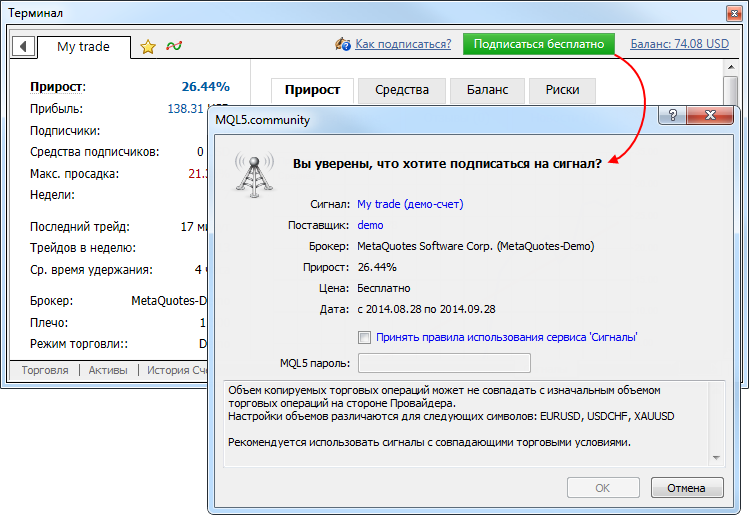Click the Последний трейд: label
The height and width of the screenshot is (515, 749).
[80, 227]
